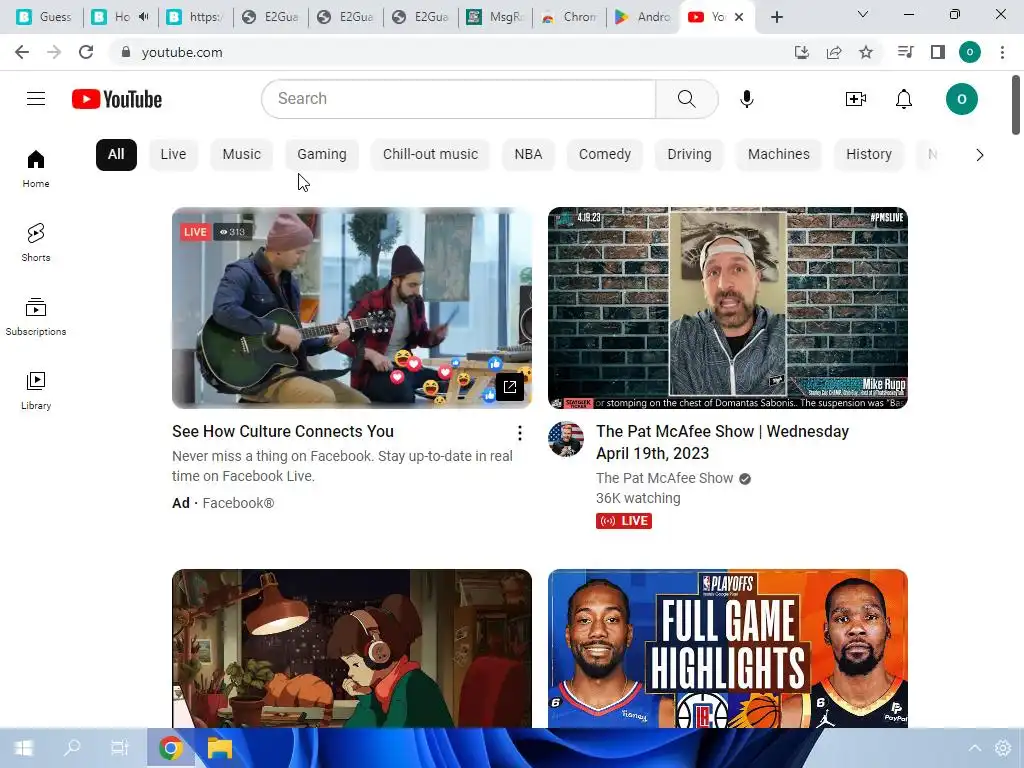Image resolution: width=1024 pixels, height=768 pixels.
Task: Switch to the Guess browser tab
Action: [44, 17]
